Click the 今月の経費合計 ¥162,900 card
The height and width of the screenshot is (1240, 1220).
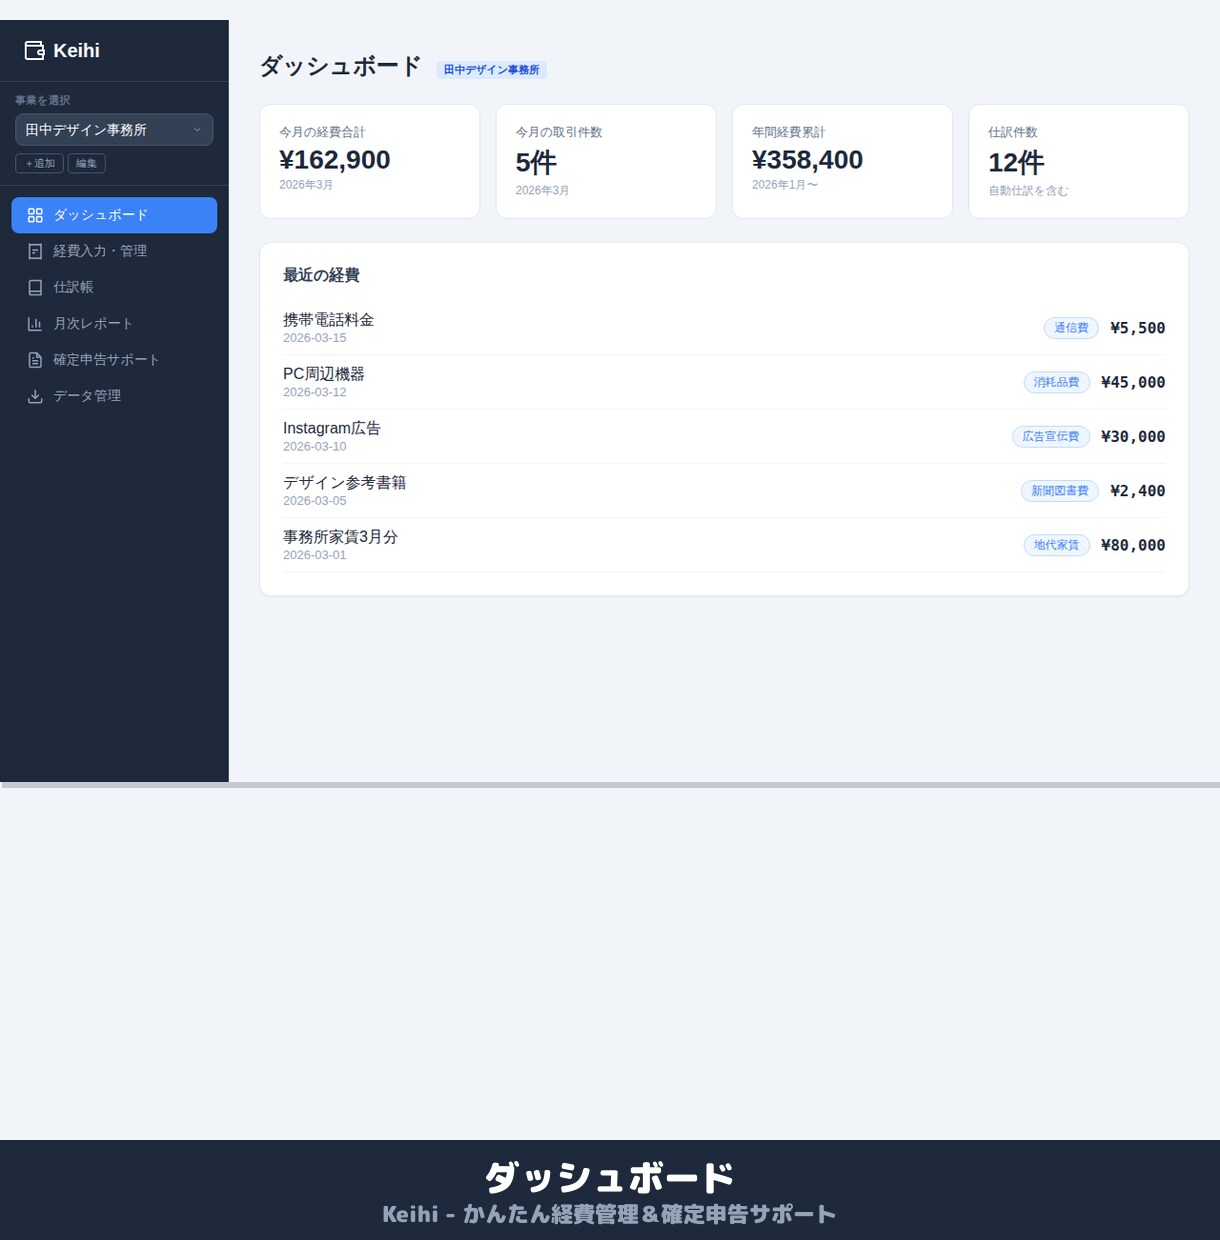[x=370, y=161]
